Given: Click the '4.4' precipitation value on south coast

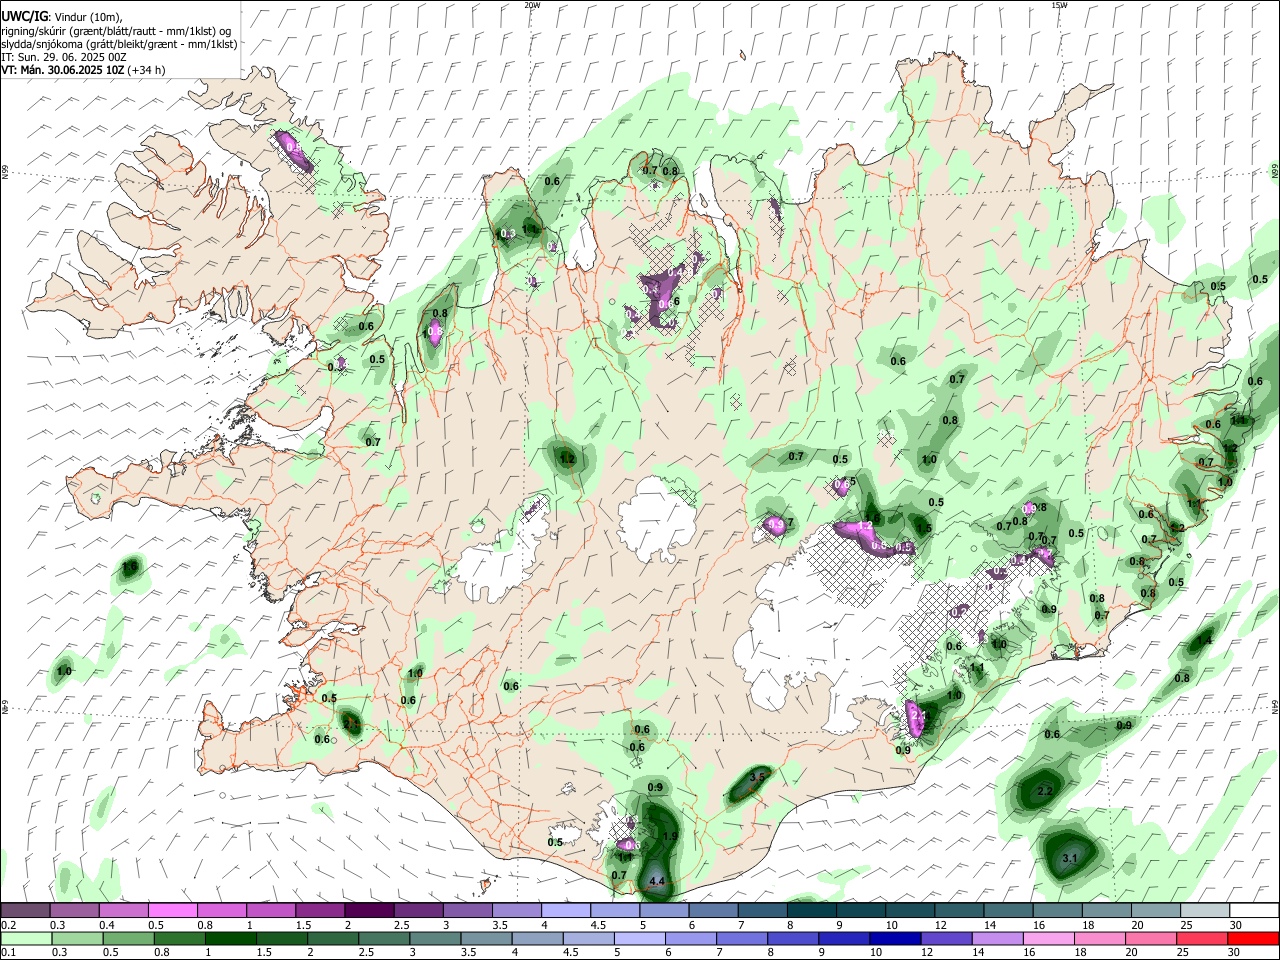Looking at the screenshot, I should tap(657, 881).
